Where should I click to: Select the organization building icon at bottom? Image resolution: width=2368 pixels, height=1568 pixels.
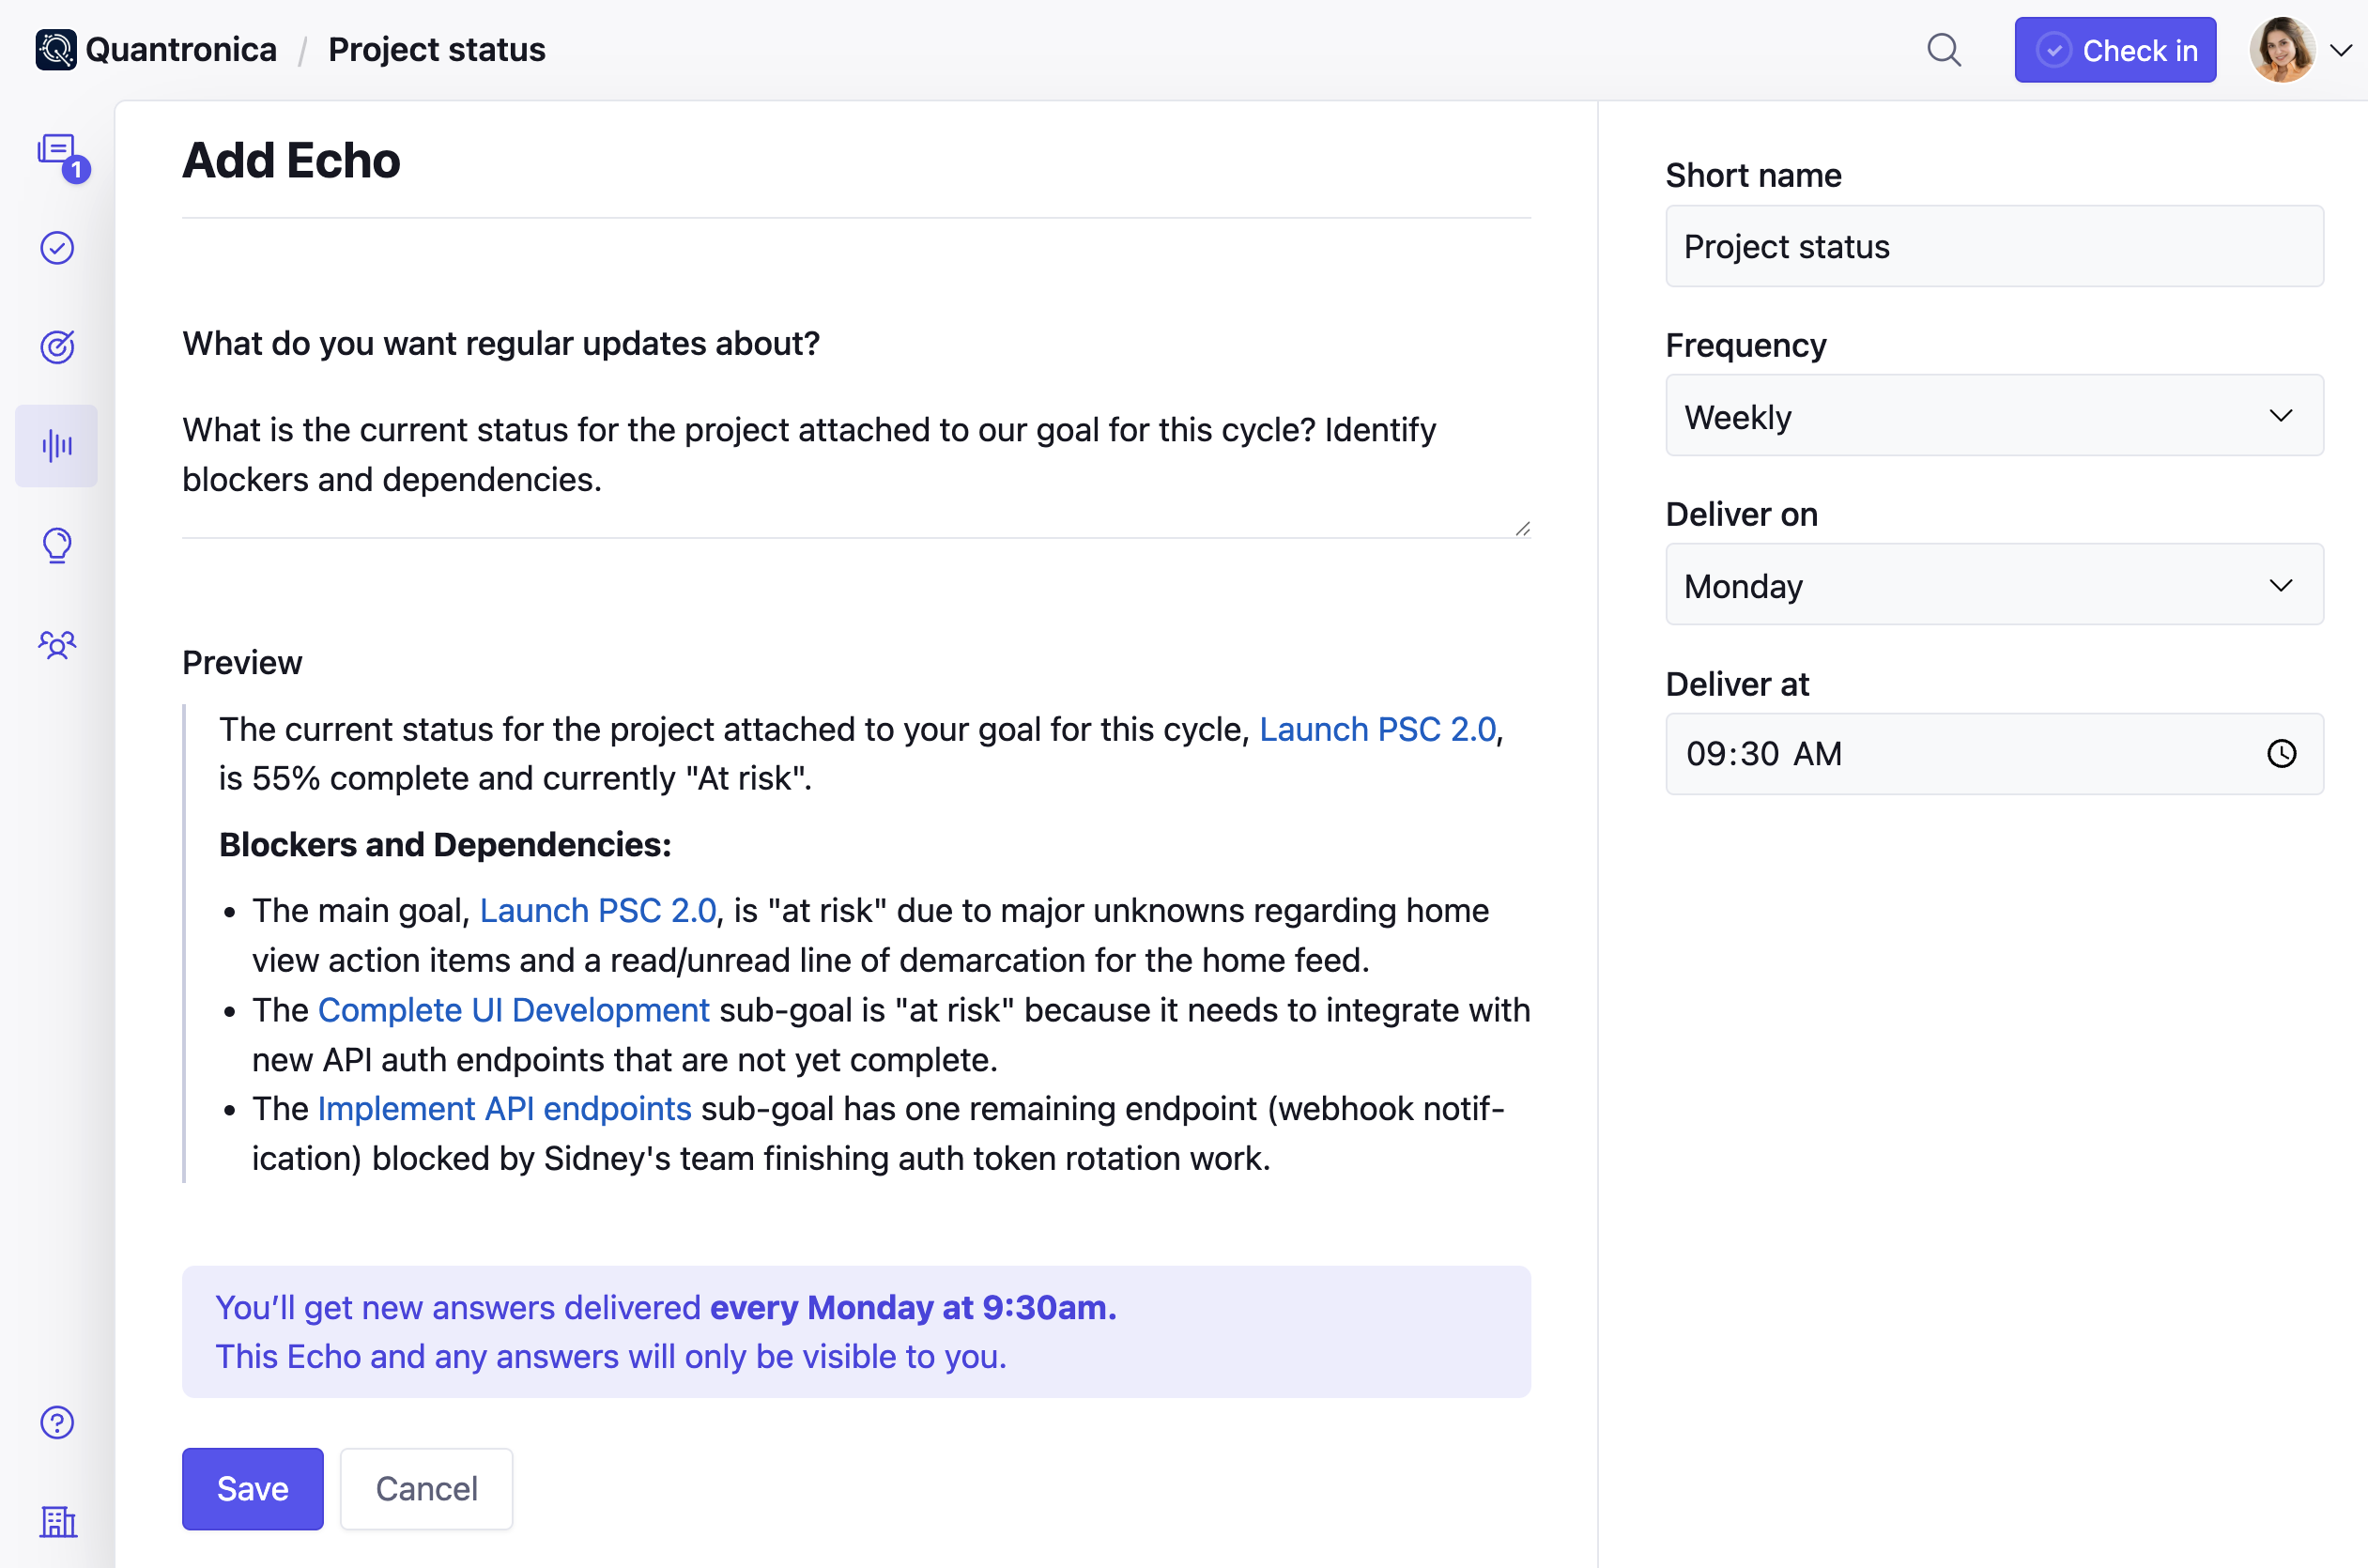(x=57, y=1522)
